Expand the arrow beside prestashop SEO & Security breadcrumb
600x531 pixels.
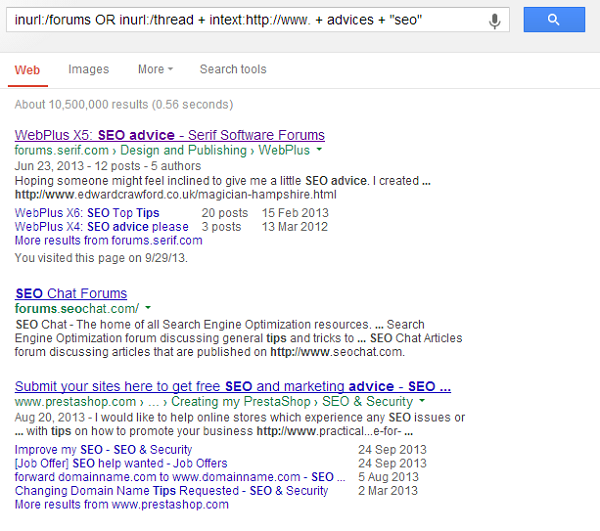coord(422,401)
